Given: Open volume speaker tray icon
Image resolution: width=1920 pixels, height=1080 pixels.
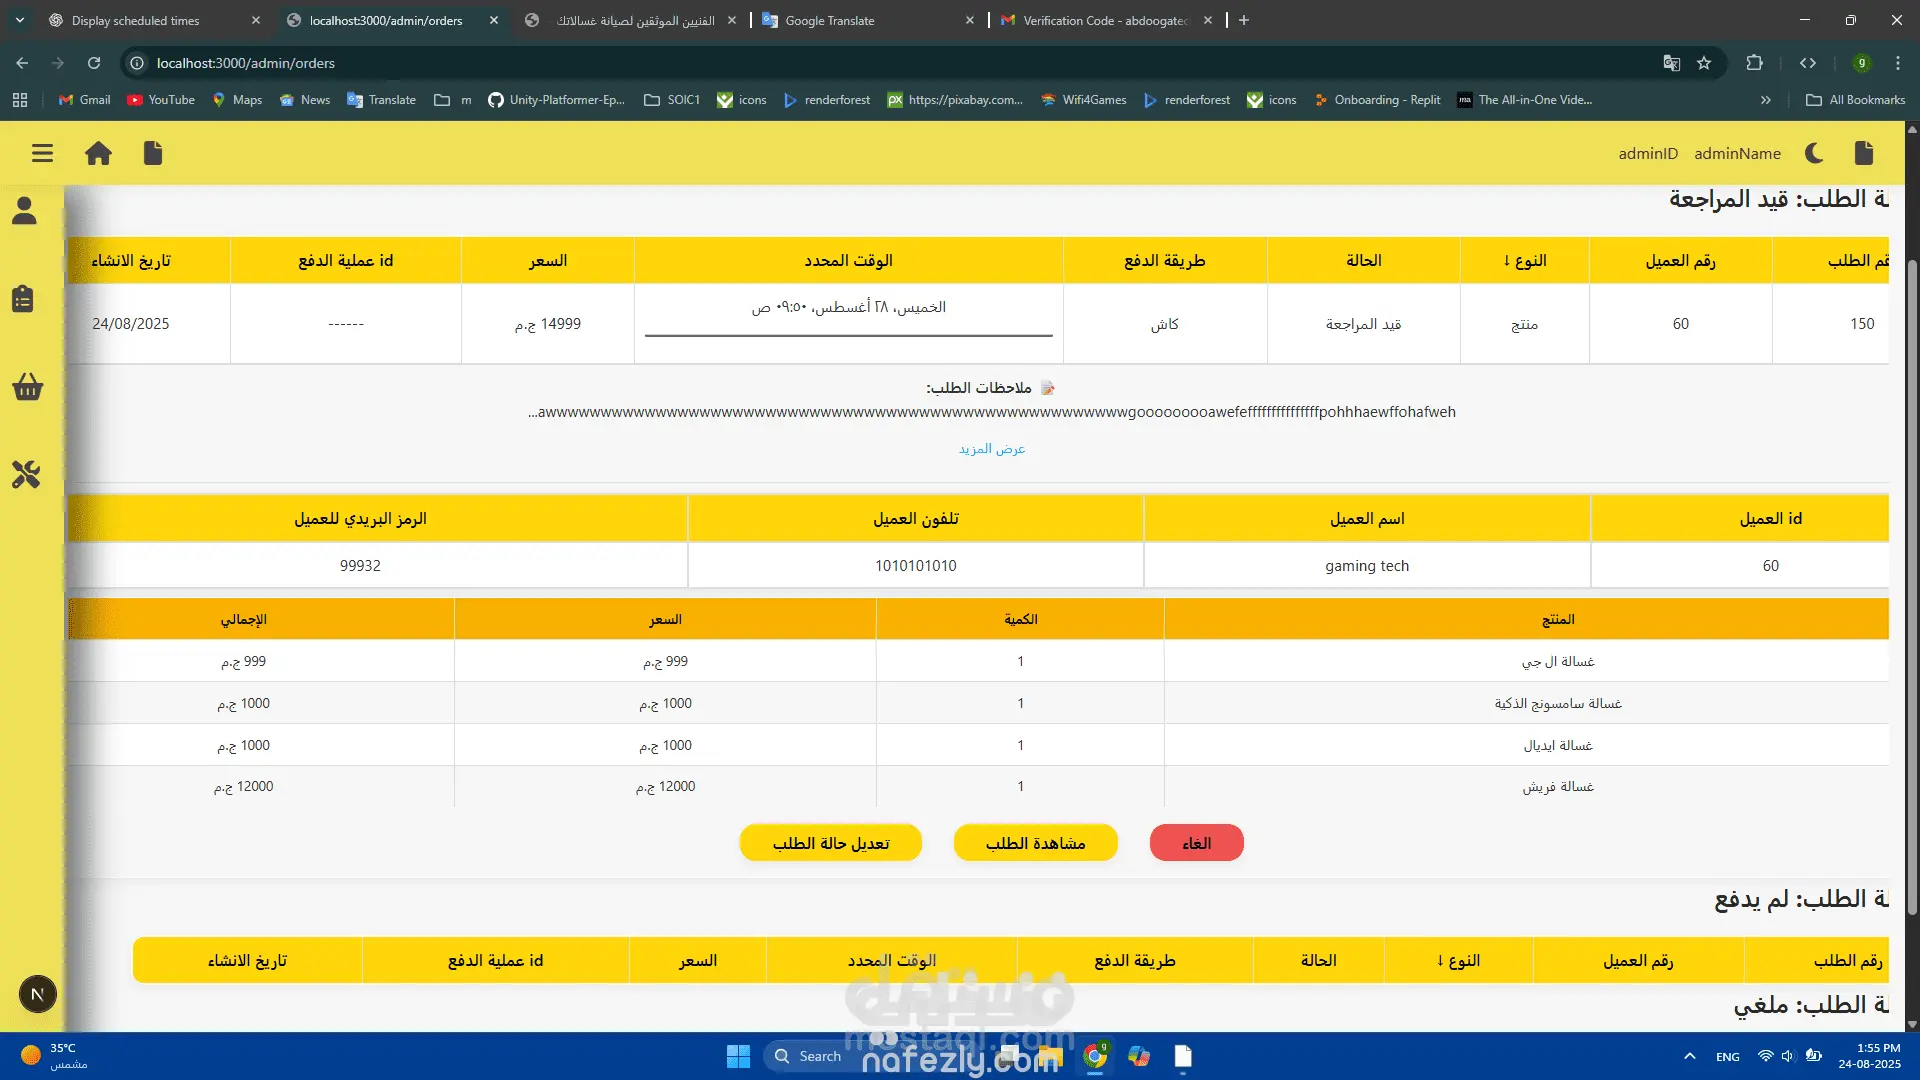Looking at the screenshot, I should (1788, 1056).
